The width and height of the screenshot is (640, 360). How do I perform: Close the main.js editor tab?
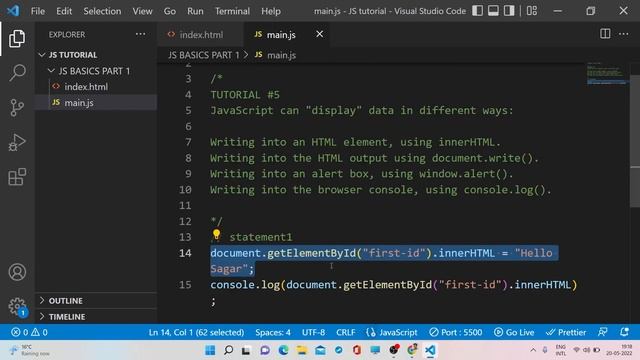[320, 34]
